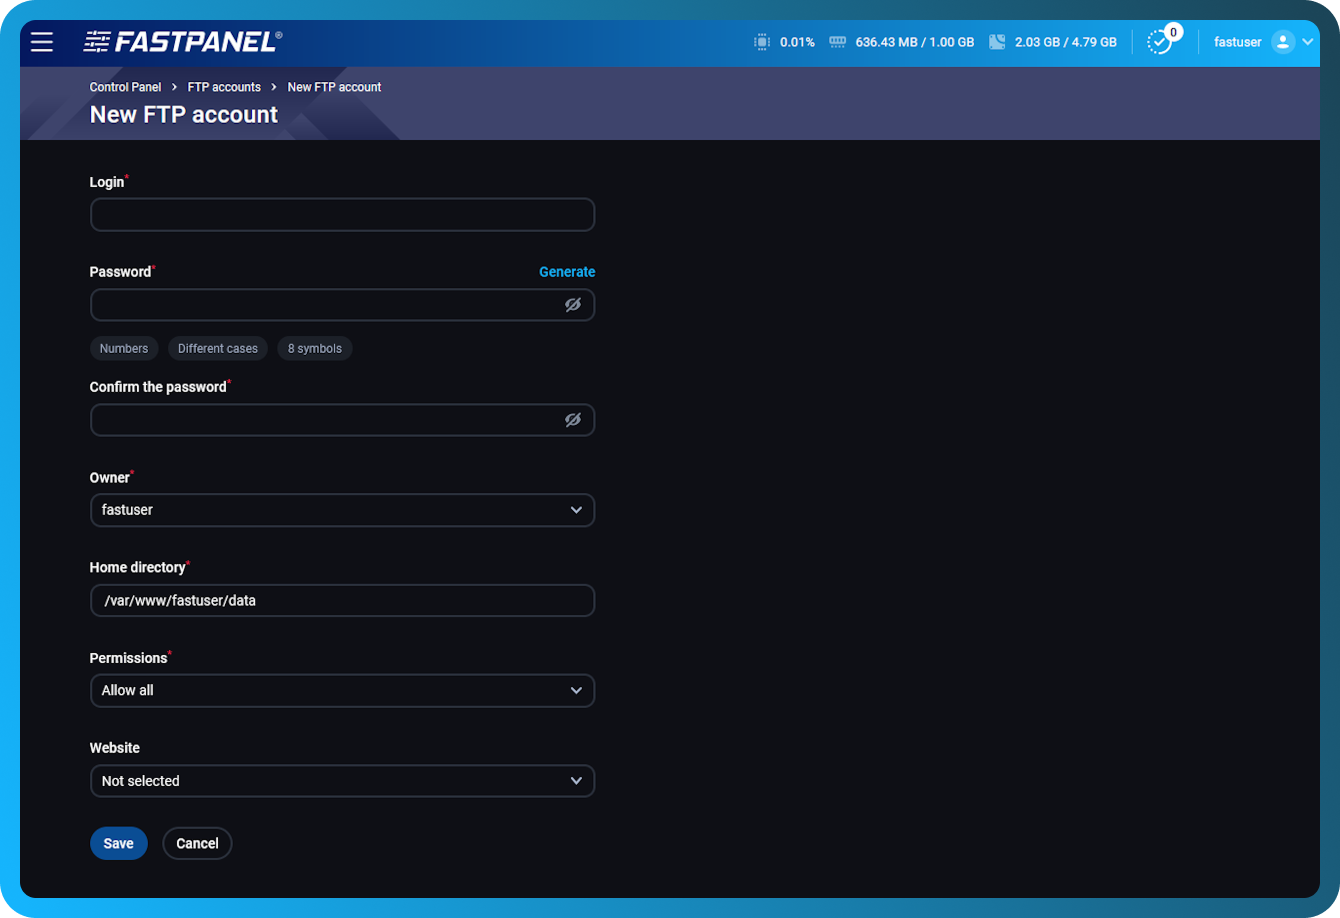Image resolution: width=1340 pixels, height=918 pixels.
Task: Open the Permissions dropdown set to Allow all
Action: tap(342, 690)
